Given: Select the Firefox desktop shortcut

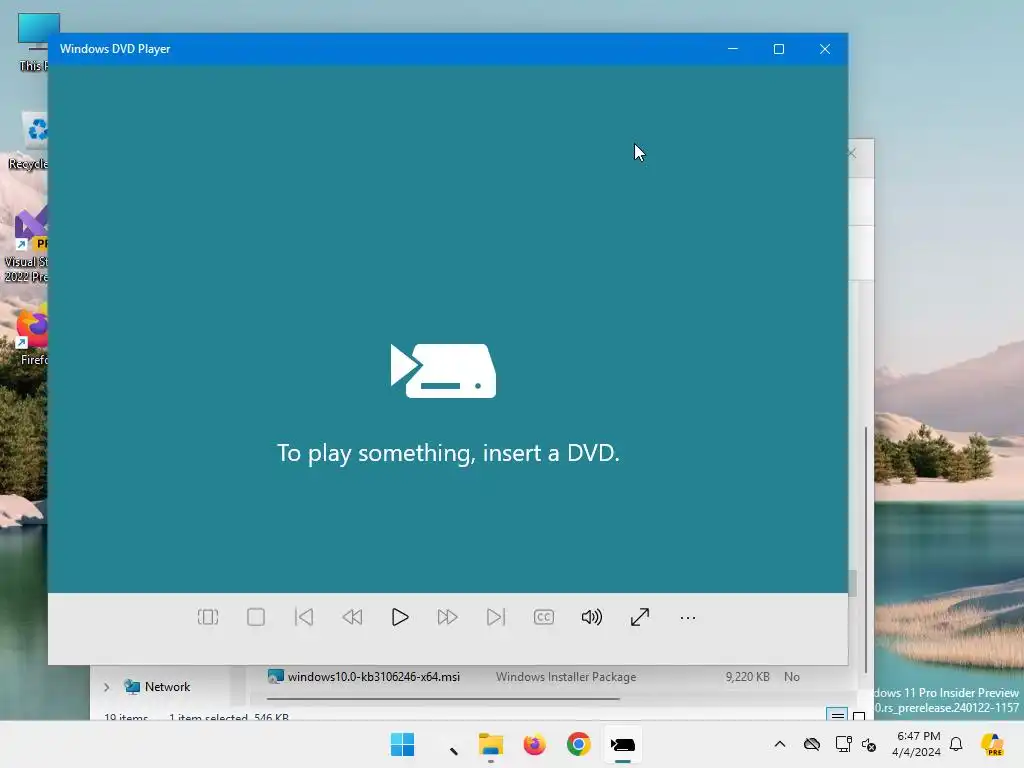Looking at the screenshot, I should click(x=33, y=334).
